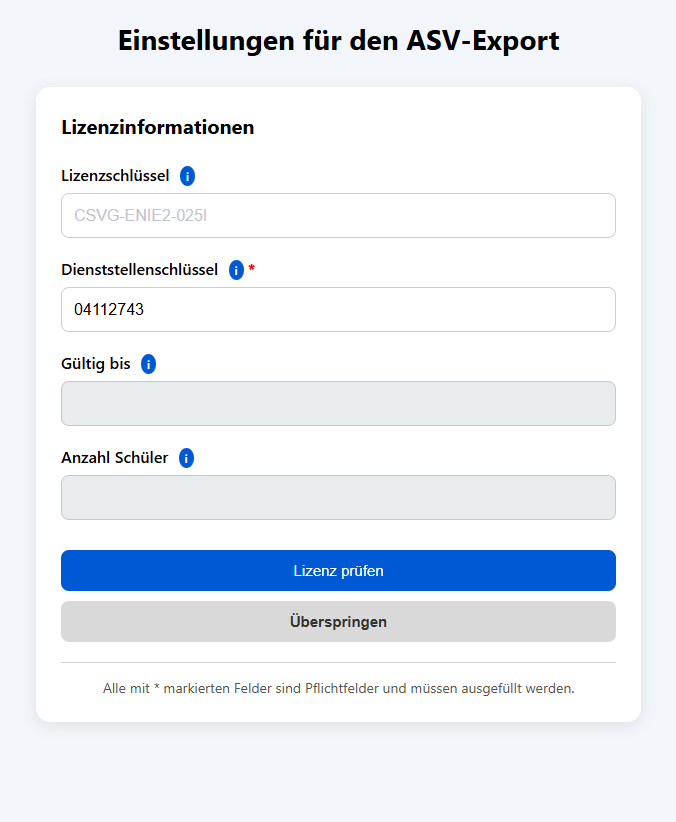Show help for the Dienststellenschlüssel field

tap(236, 269)
